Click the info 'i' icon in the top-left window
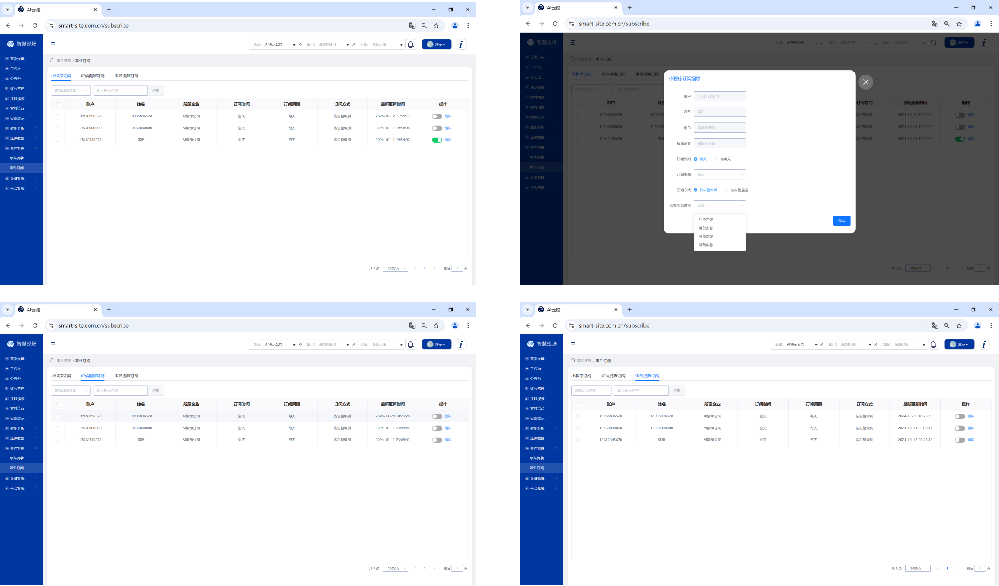Screen dimensions: 999x586 [460, 44]
